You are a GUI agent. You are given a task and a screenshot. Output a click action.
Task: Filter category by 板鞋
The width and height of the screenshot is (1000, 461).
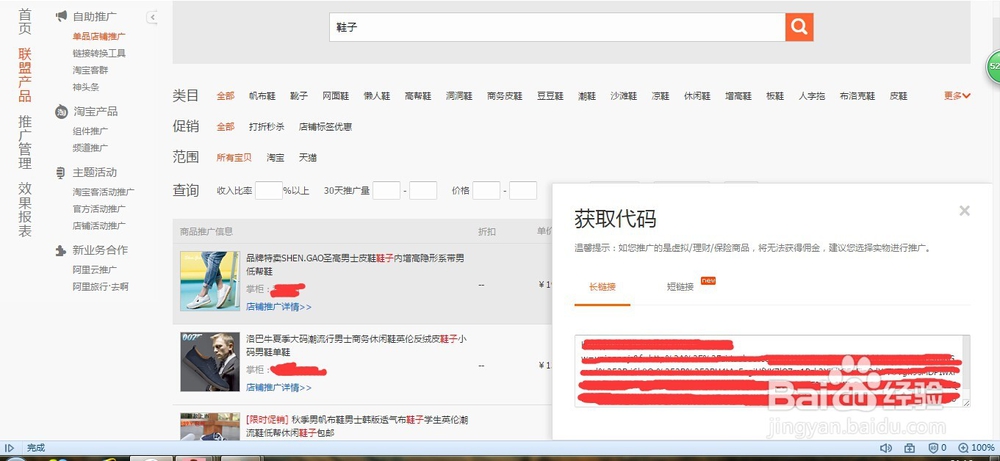(x=775, y=96)
